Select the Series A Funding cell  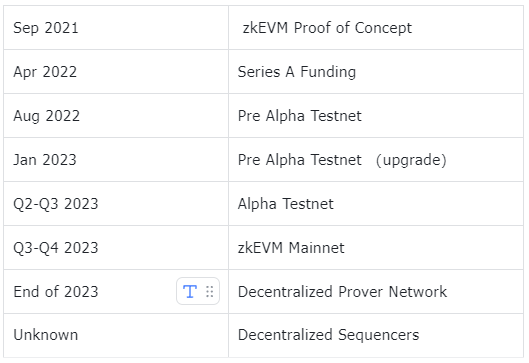(376, 72)
